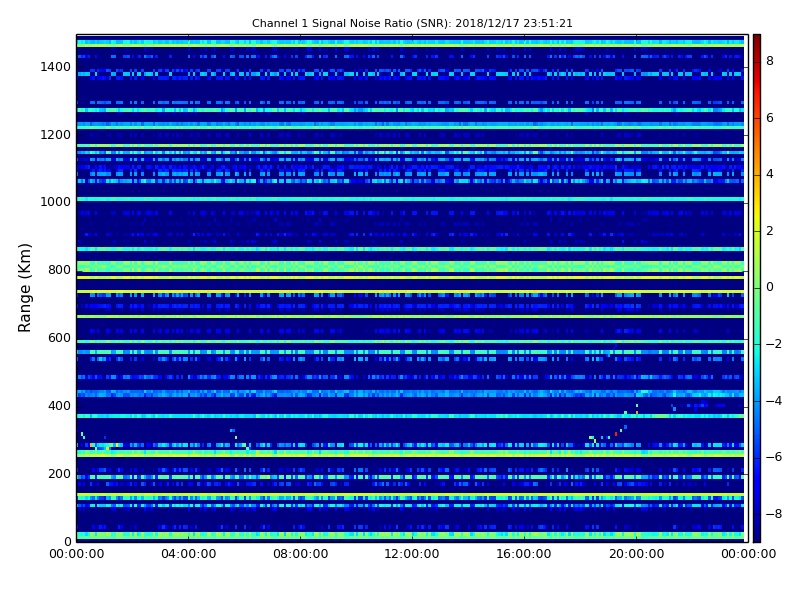Click the 12:00:00 time axis label
This screenshot has height=600, width=800.
click(x=412, y=554)
